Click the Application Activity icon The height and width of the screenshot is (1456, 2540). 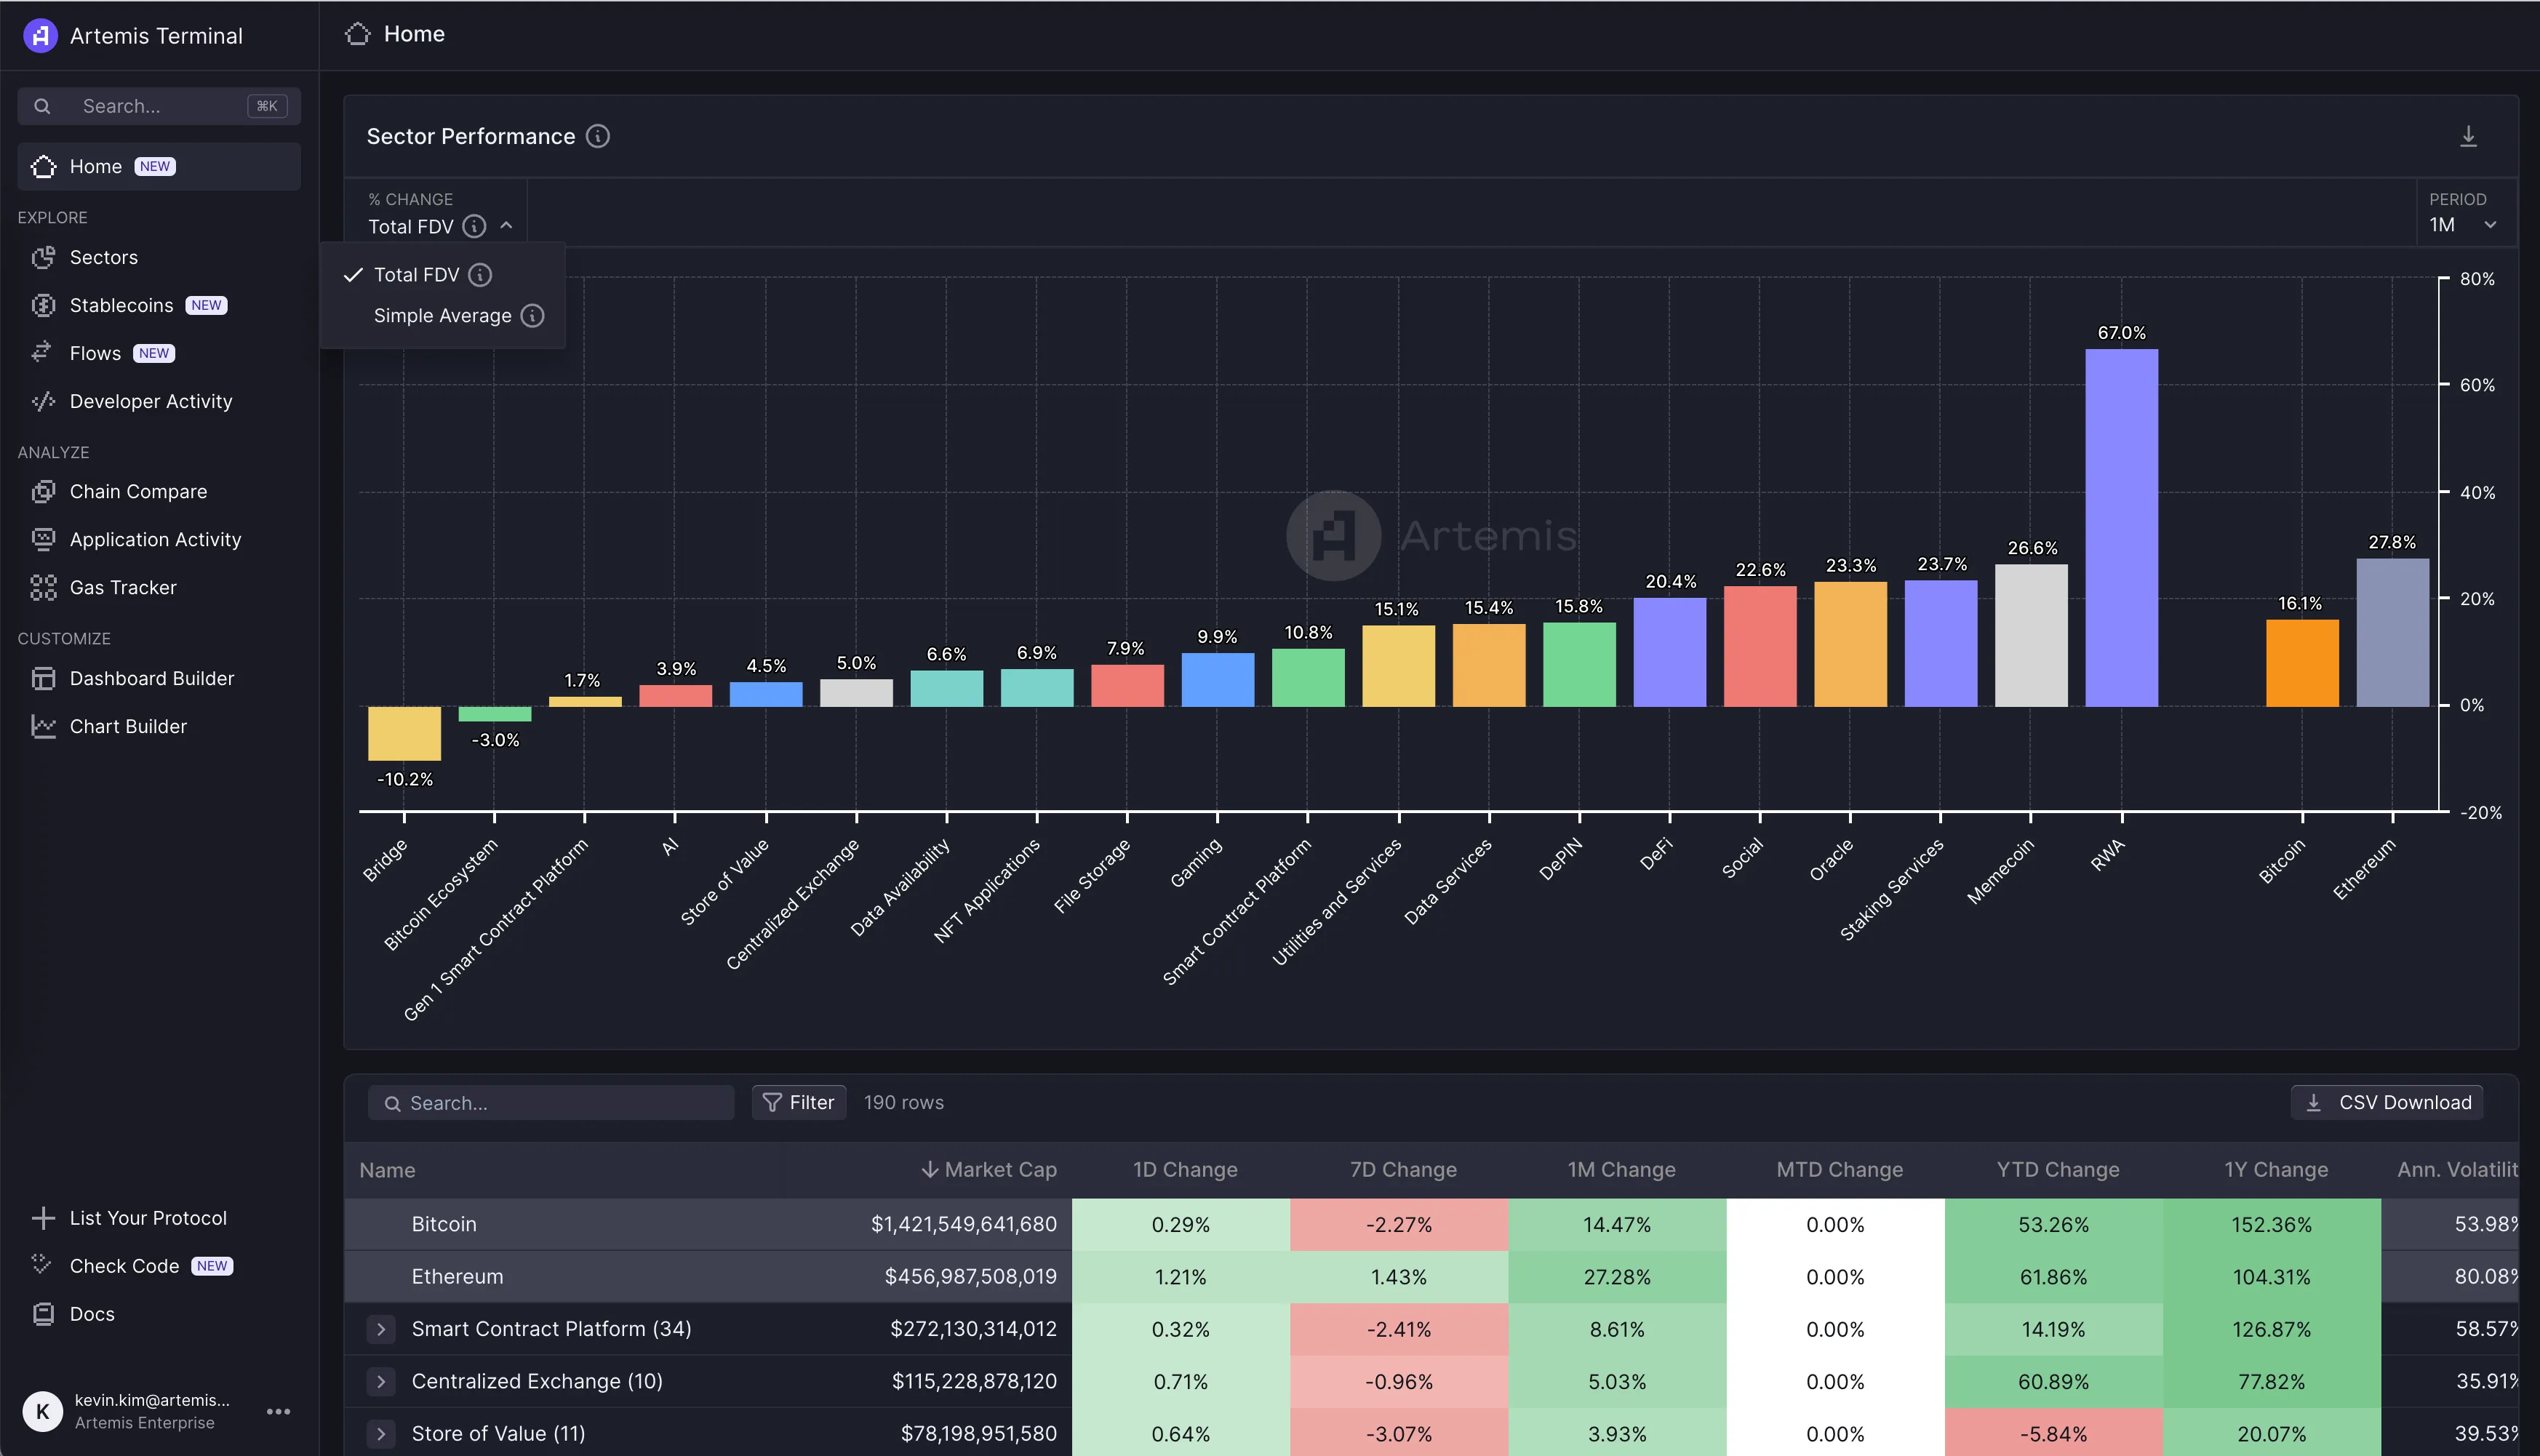pyautogui.click(x=43, y=540)
